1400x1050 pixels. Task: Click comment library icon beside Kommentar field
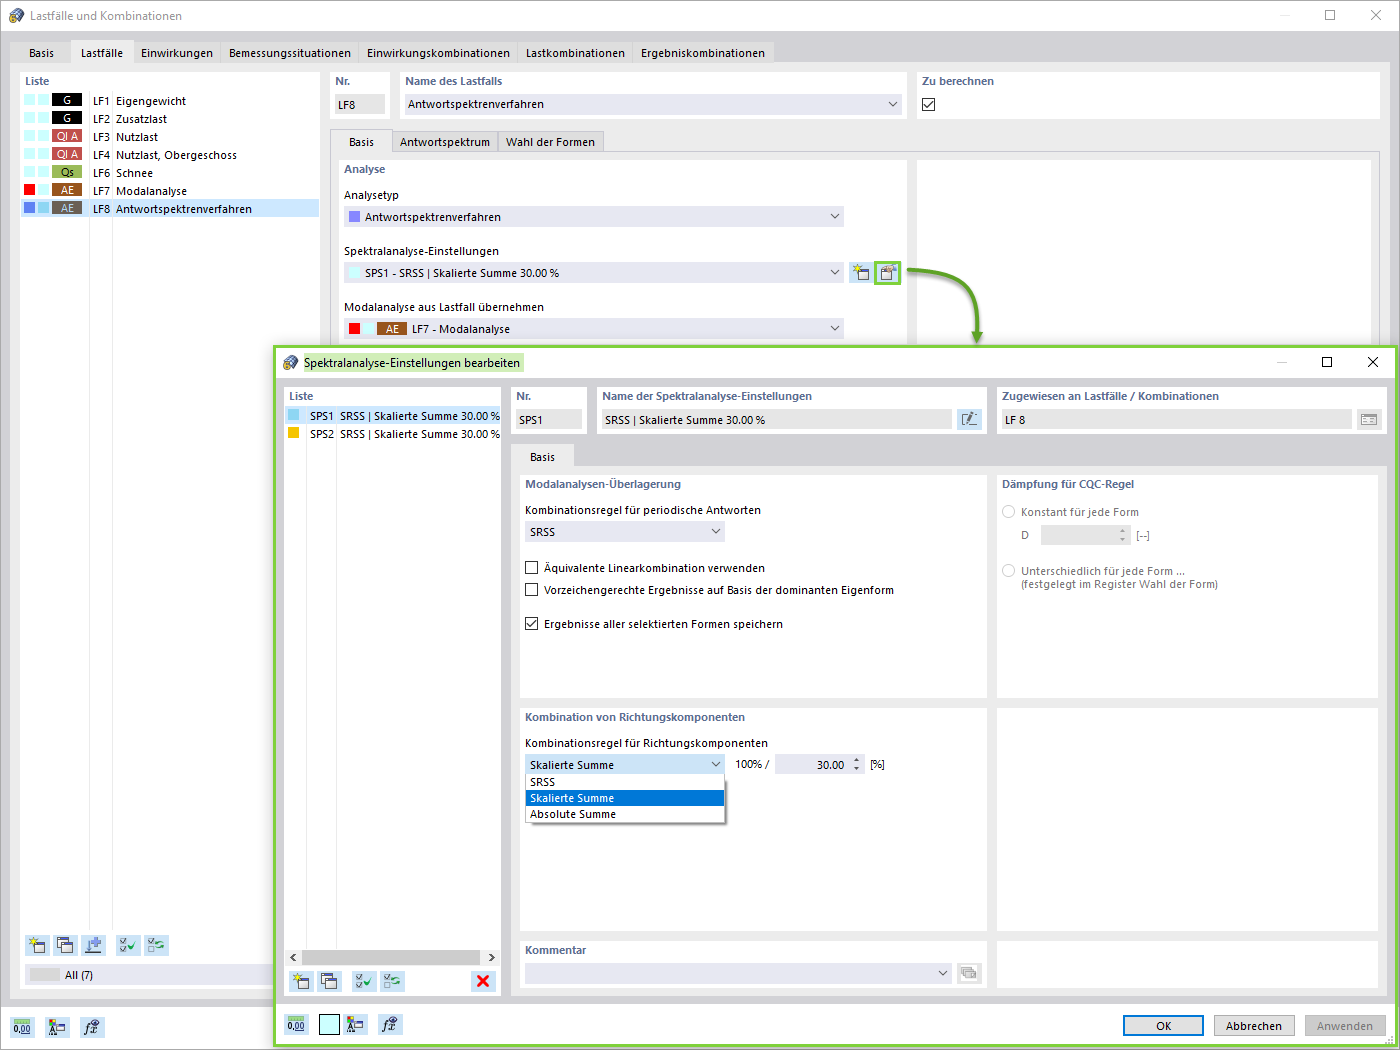(x=969, y=973)
